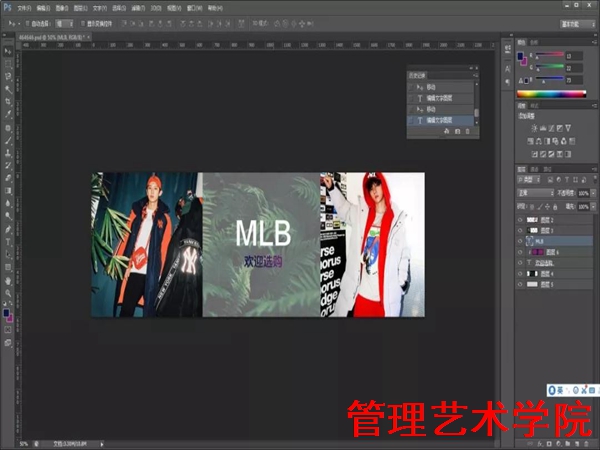Screen dimensions: 600x450
Task: Select the Move tool in the toolbox
Action: 8,50
